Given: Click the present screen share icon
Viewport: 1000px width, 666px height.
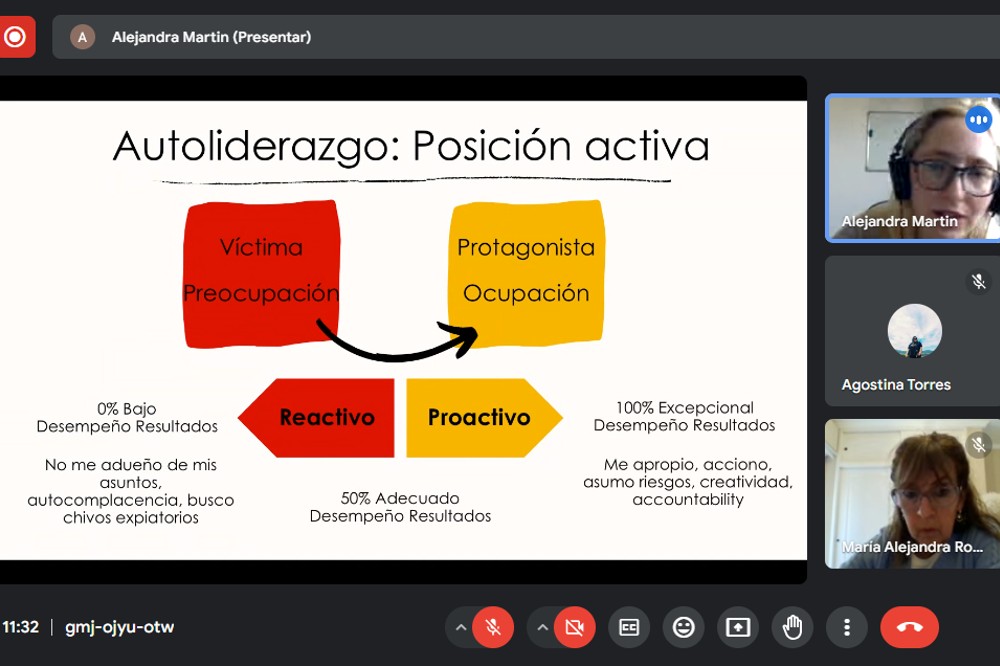Looking at the screenshot, I should (737, 627).
